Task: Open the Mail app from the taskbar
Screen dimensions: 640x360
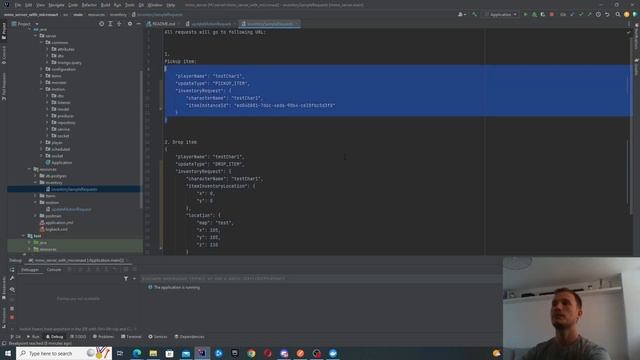Action: click(186, 353)
